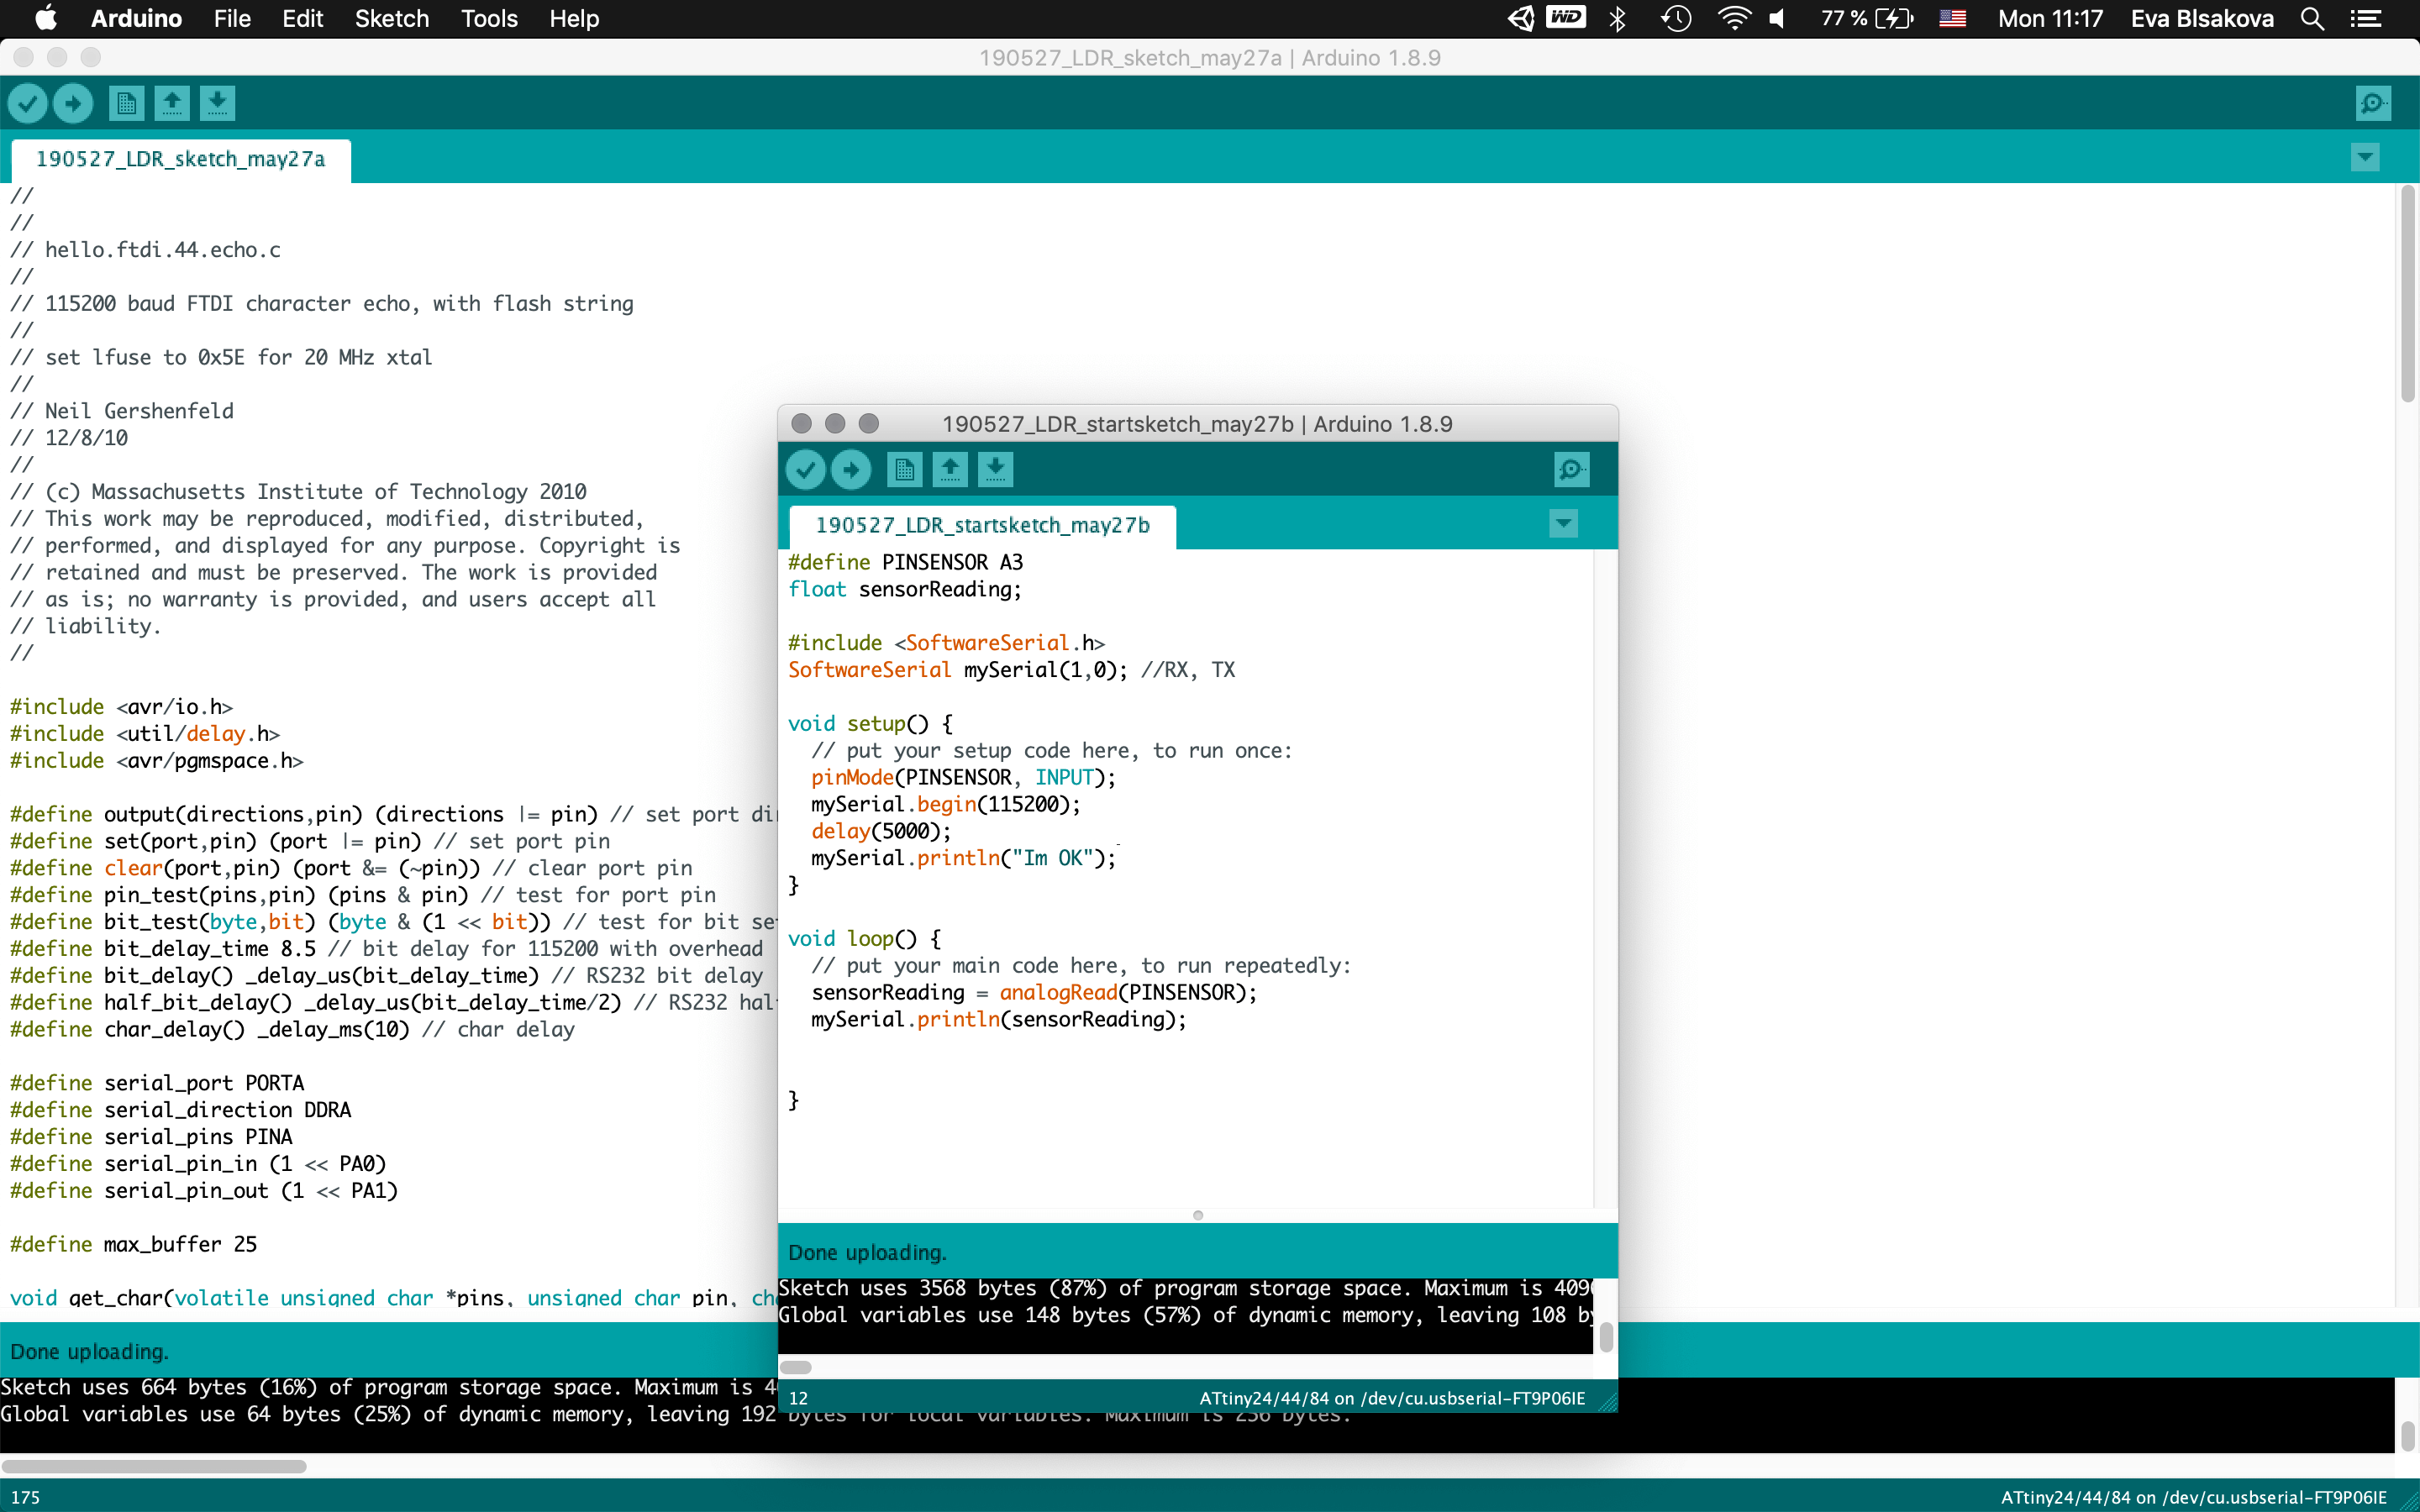Click Upload arrow in main Arduino window

click(x=73, y=103)
